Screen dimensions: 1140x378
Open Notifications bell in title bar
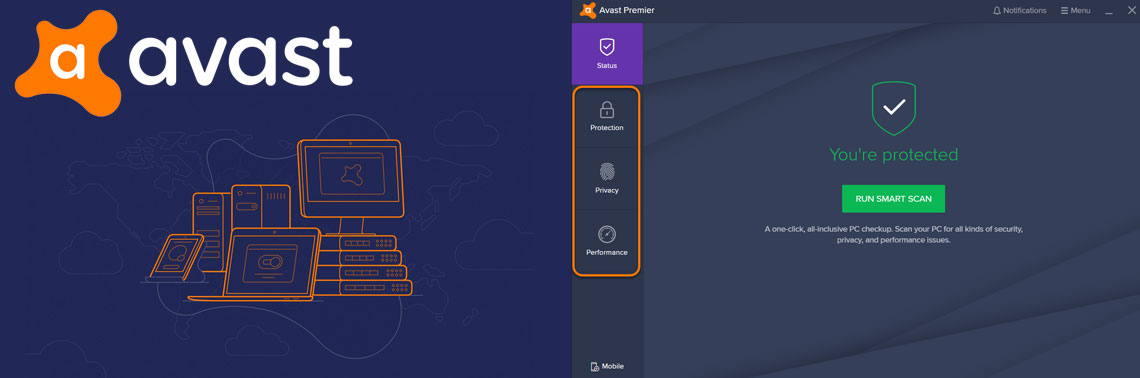point(1019,11)
